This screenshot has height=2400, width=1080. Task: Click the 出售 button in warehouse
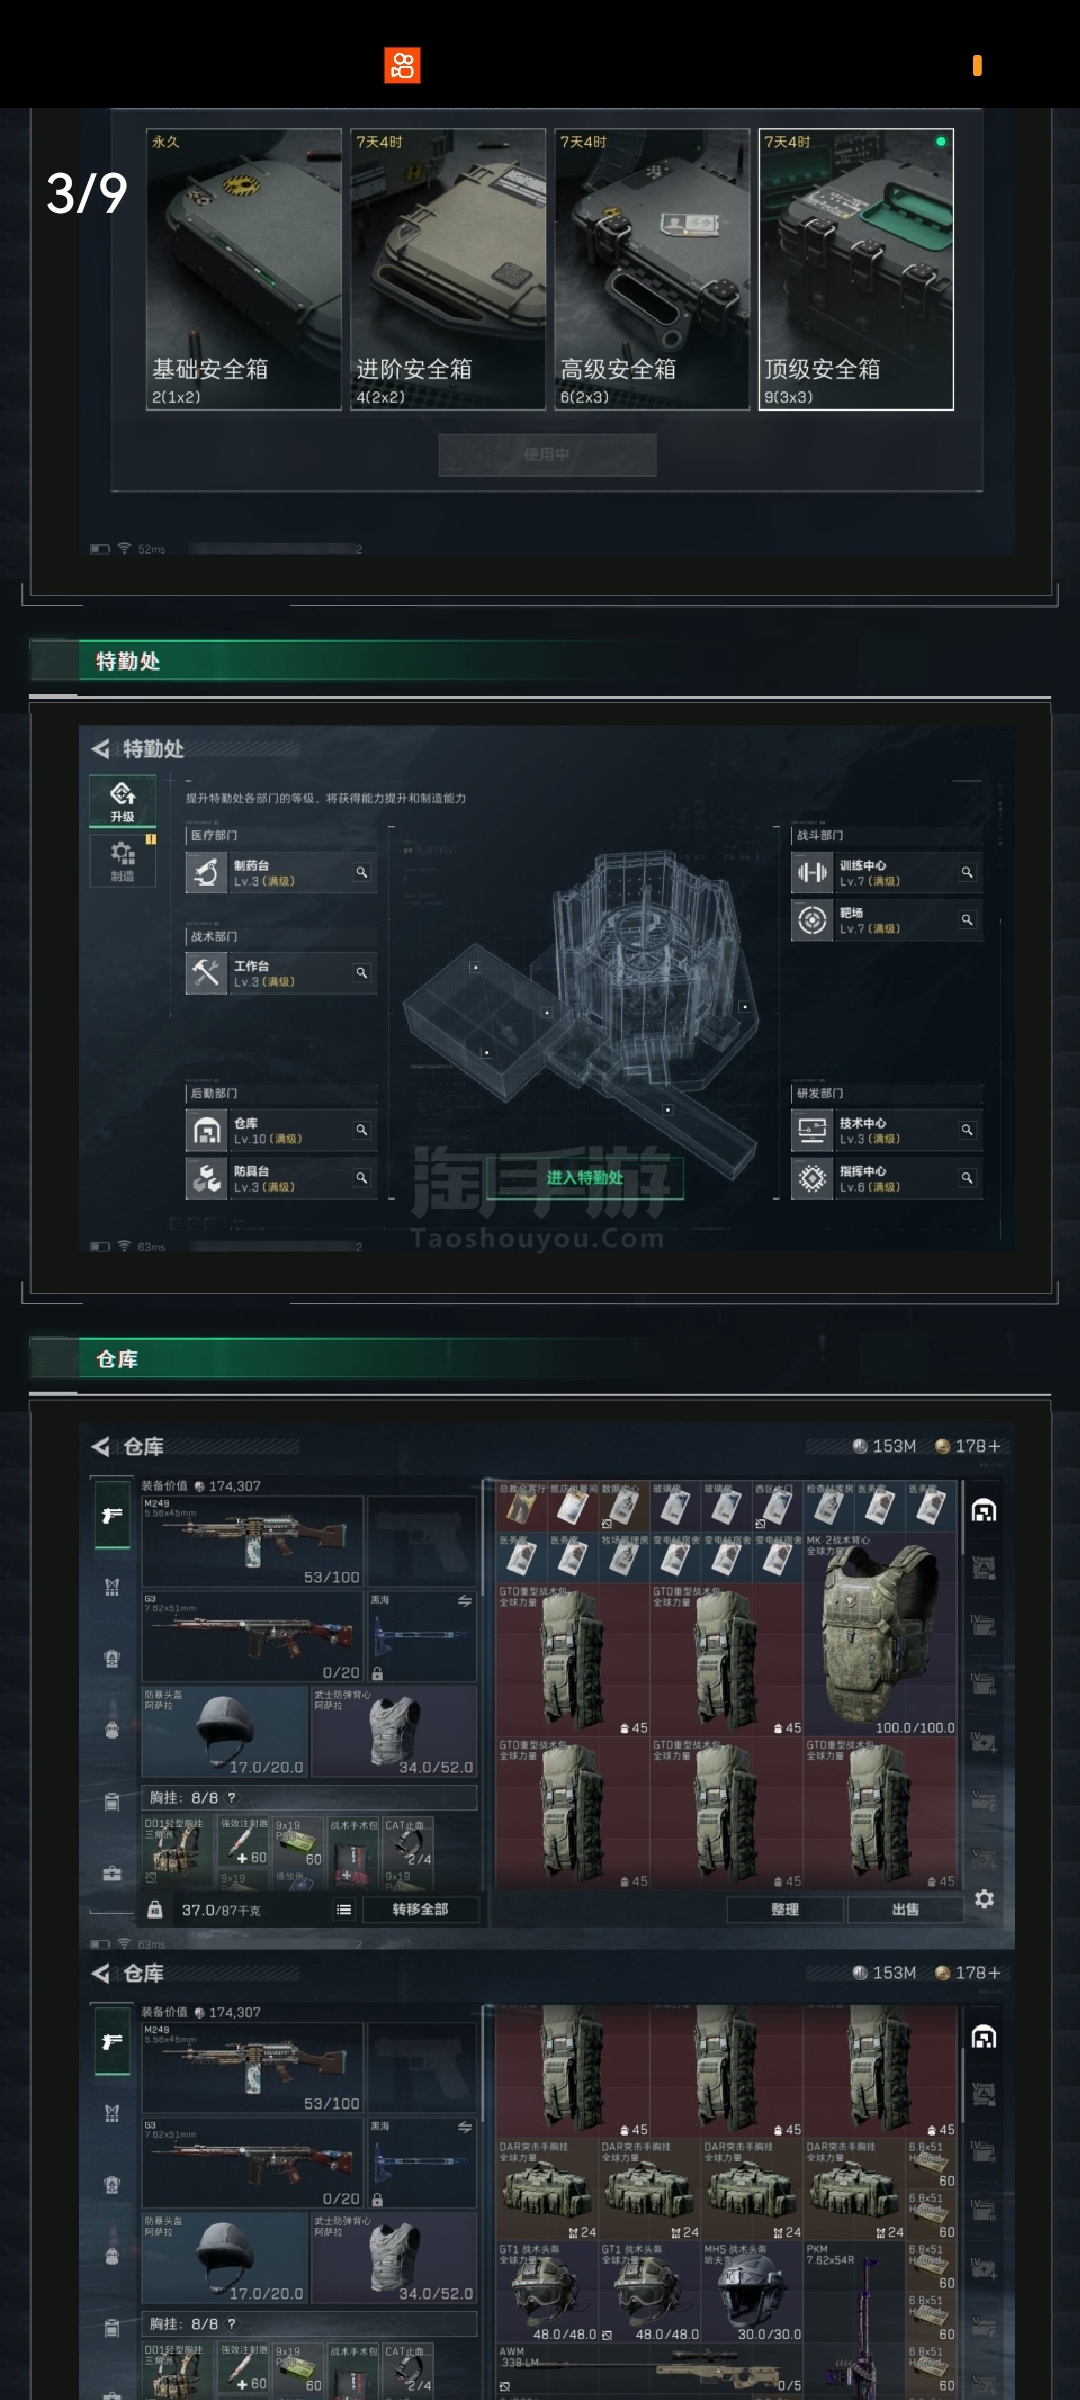point(905,1909)
